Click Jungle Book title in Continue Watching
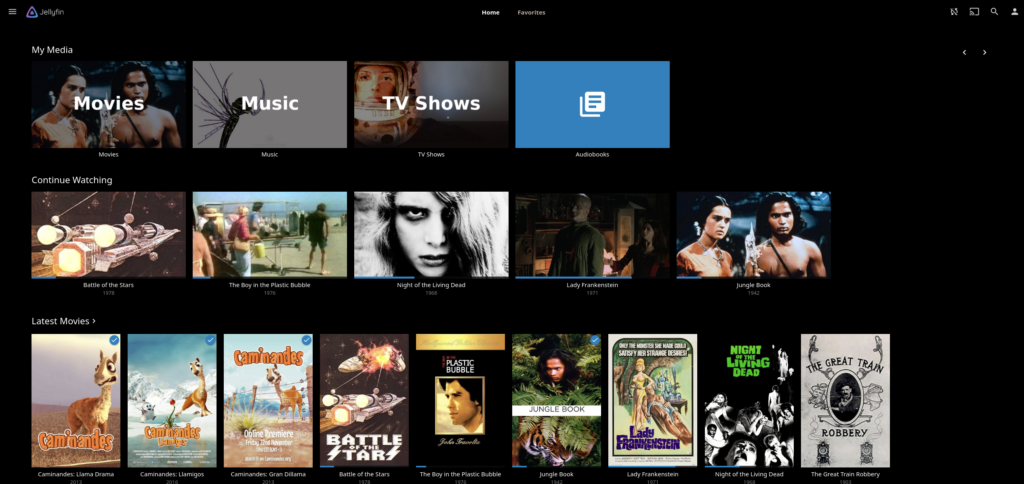The width and height of the screenshot is (1024, 484). coord(754,285)
